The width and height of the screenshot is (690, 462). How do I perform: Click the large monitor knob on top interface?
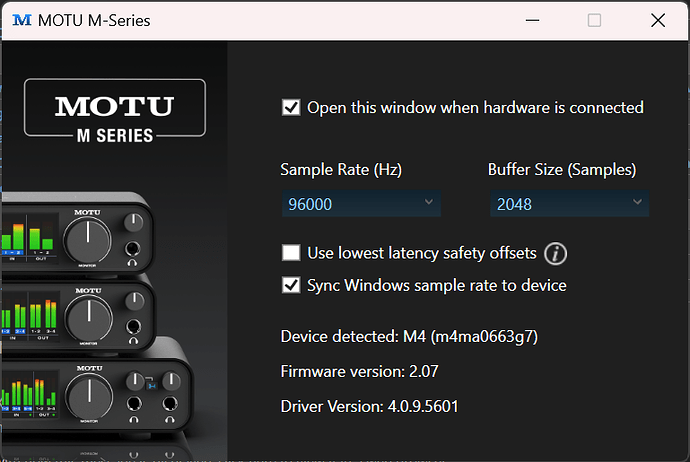pos(88,240)
